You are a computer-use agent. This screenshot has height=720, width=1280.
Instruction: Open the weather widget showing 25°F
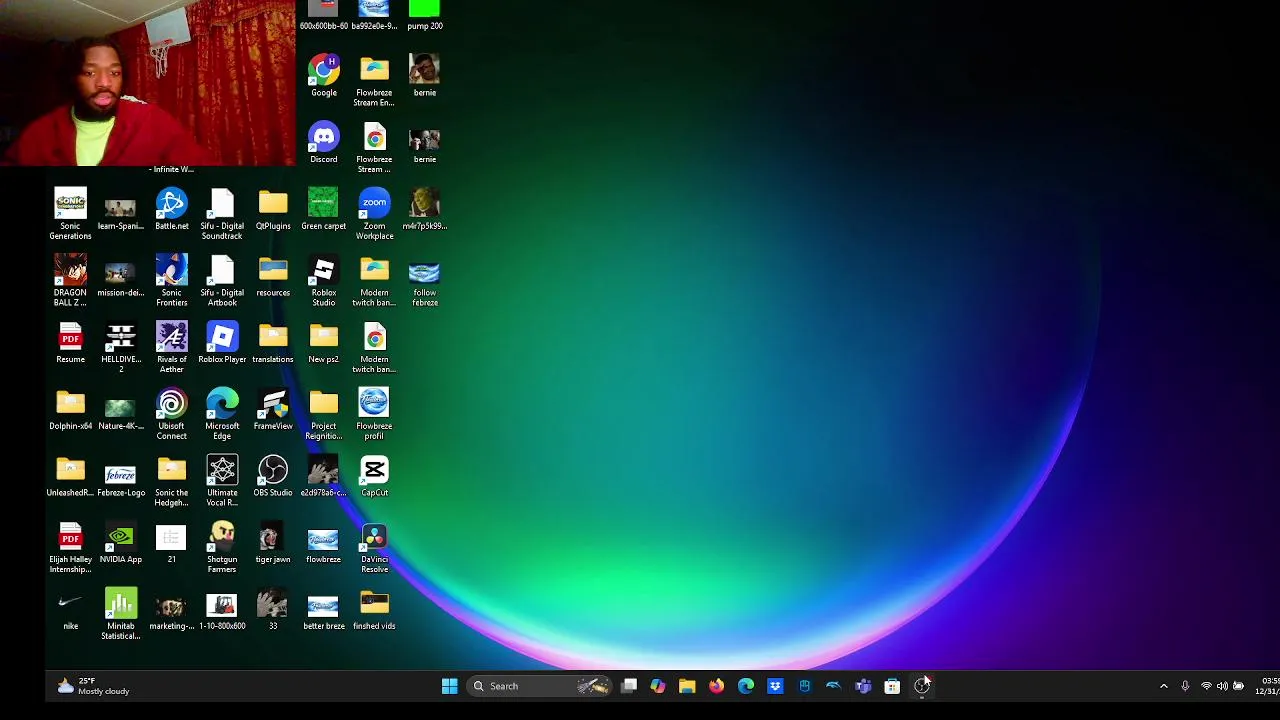[x=93, y=686]
